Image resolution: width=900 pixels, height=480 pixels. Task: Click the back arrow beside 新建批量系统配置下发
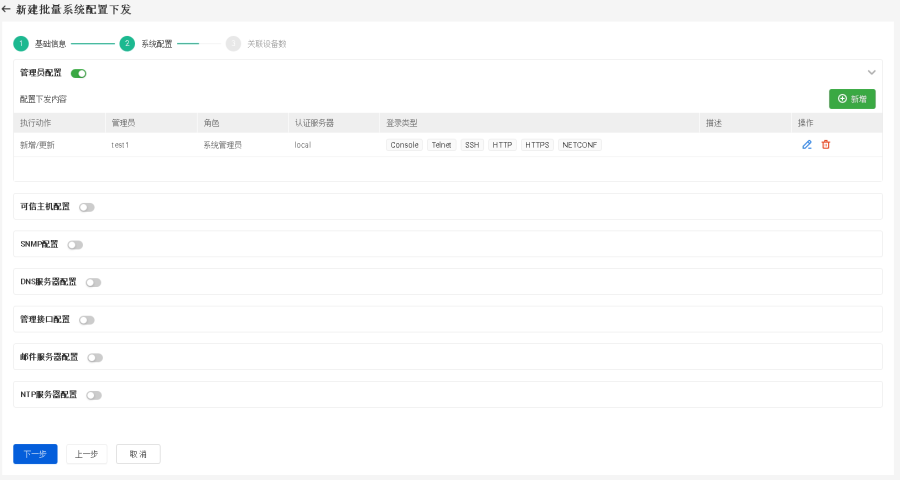[7, 9]
